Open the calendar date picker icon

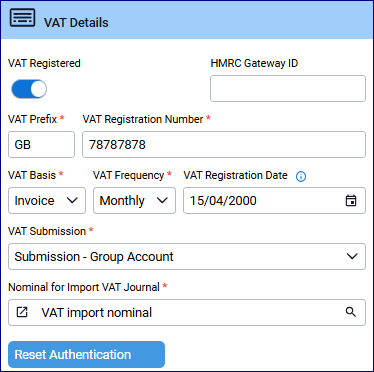tap(351, 200)
